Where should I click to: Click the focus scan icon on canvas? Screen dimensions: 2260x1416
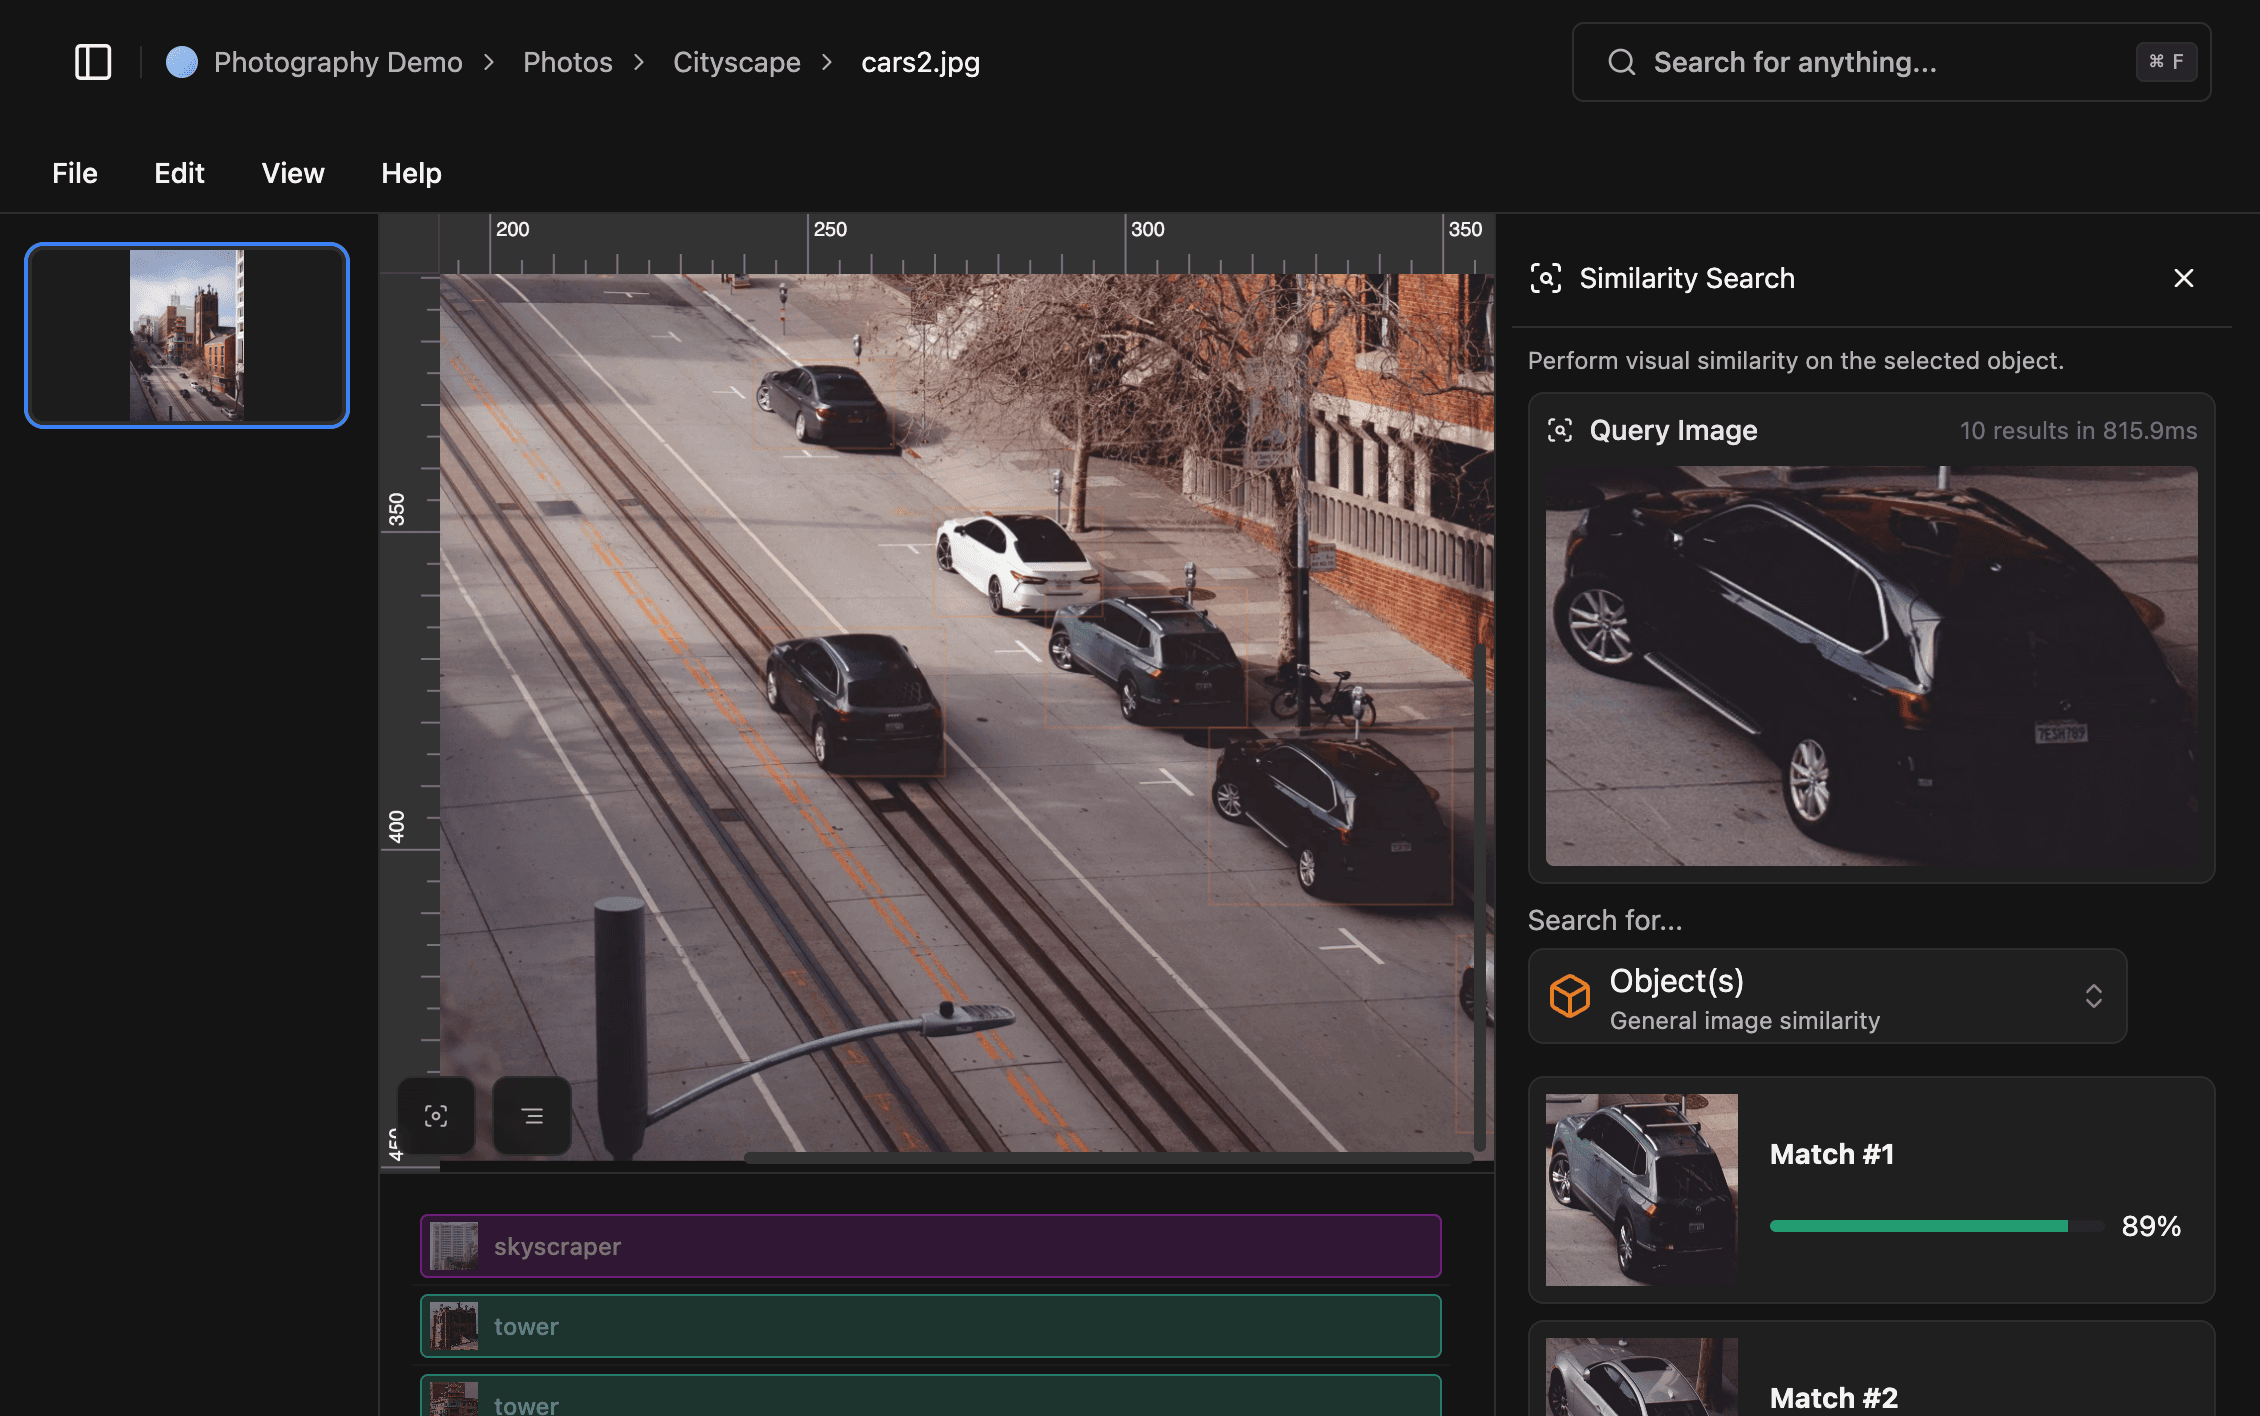(436, 1116)
